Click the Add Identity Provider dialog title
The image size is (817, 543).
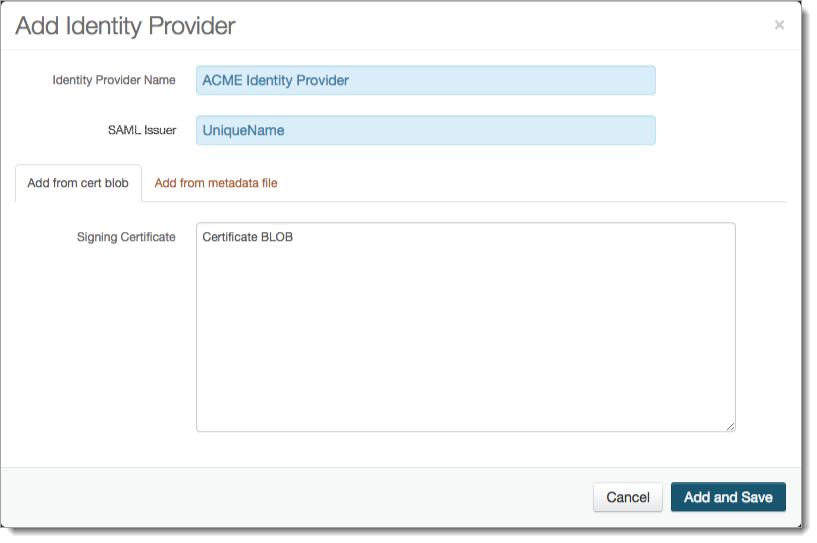(x=126, y=26)
